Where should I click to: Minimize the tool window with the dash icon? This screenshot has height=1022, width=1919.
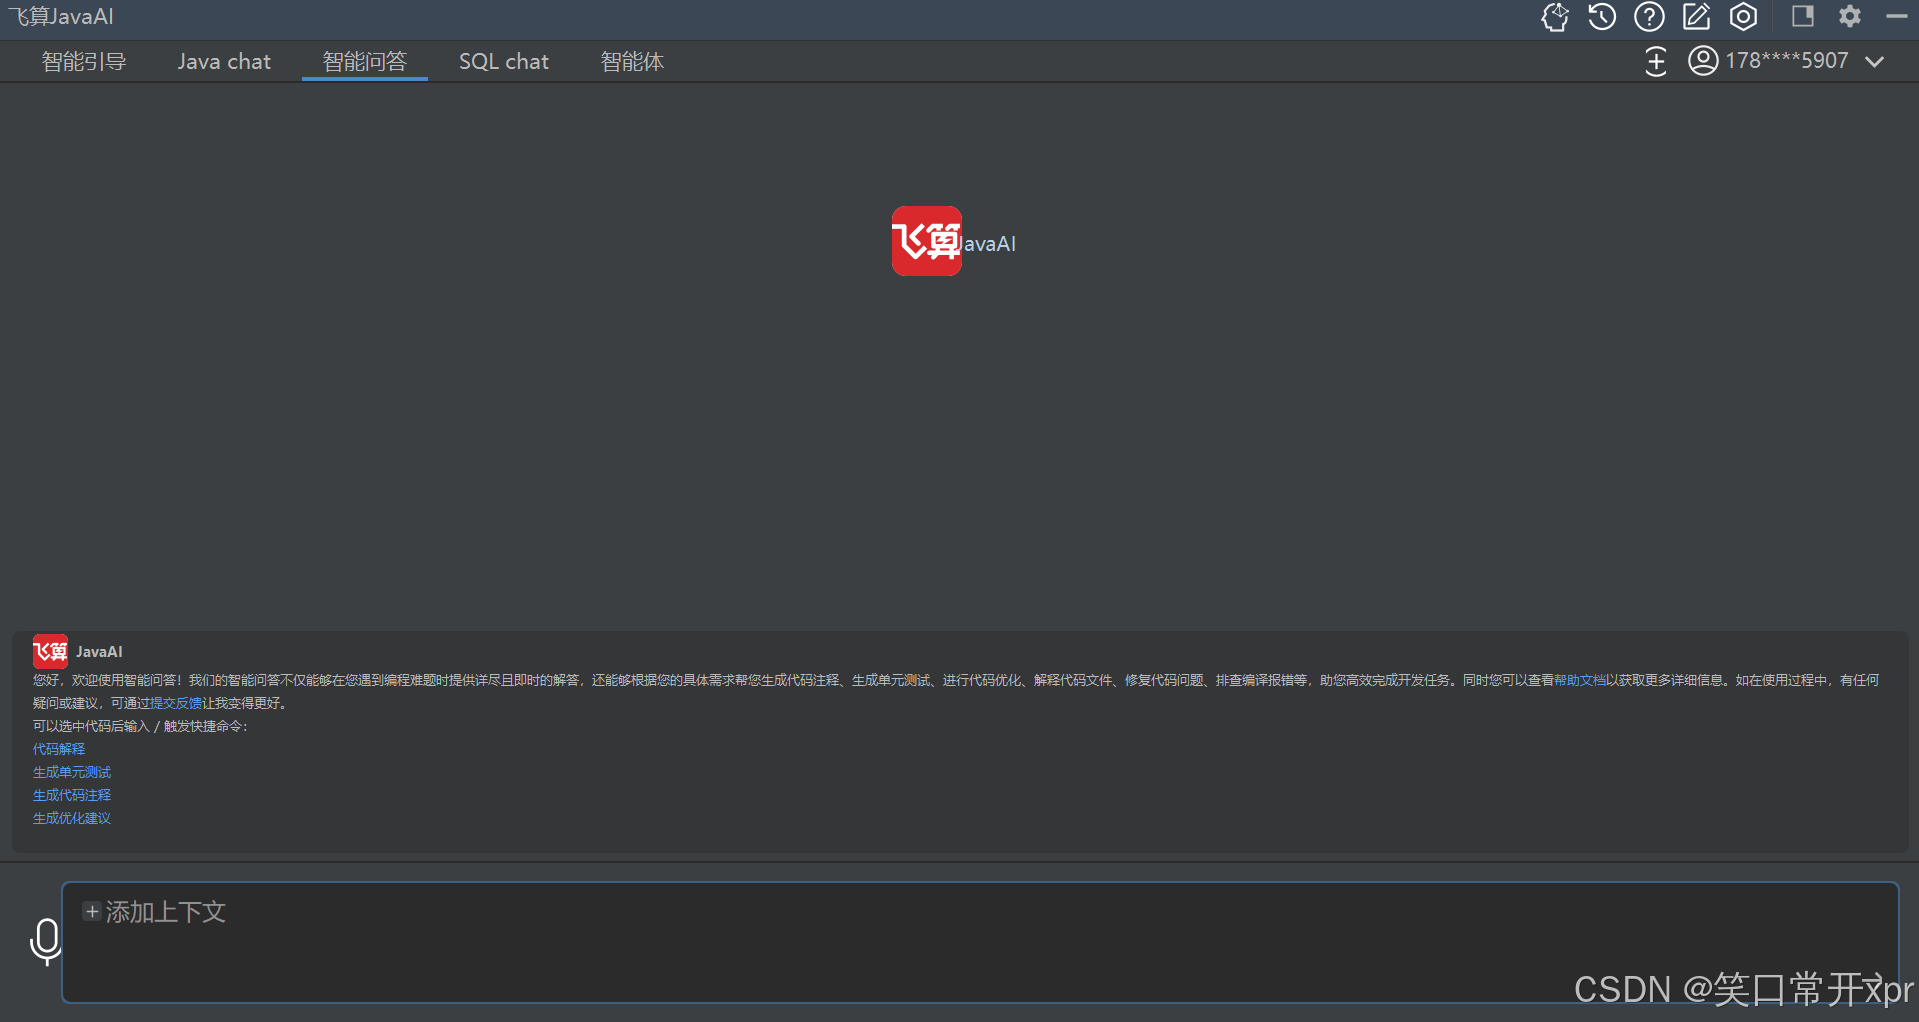click(x=1897, y=16)
